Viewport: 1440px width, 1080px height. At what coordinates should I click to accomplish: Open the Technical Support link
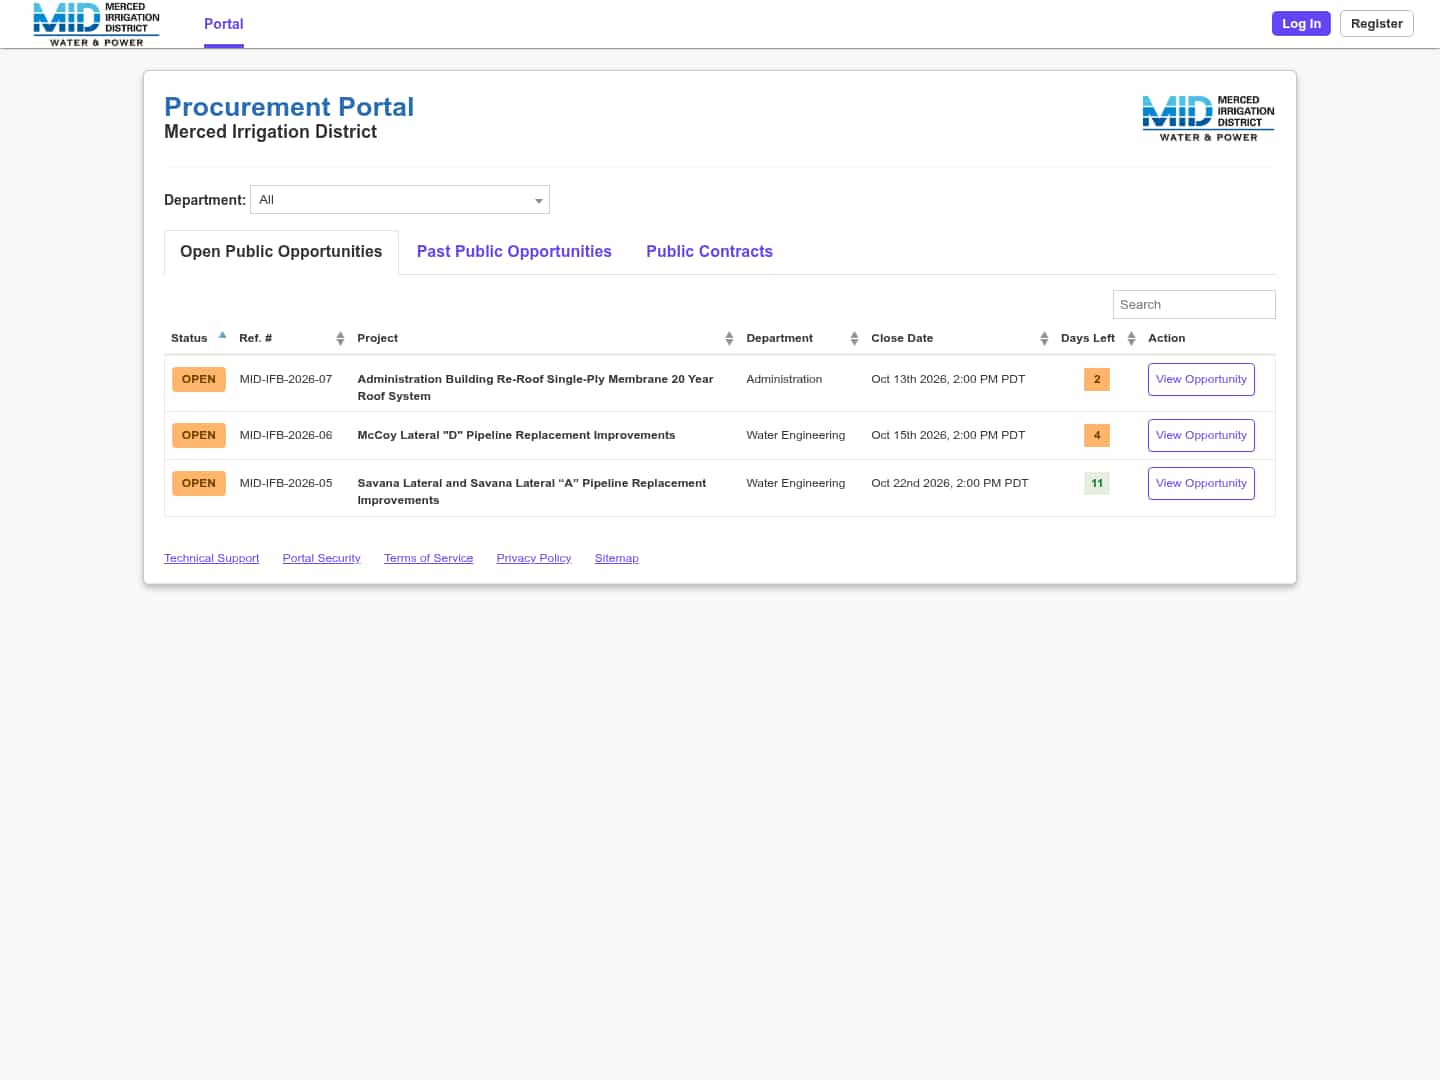211,558
